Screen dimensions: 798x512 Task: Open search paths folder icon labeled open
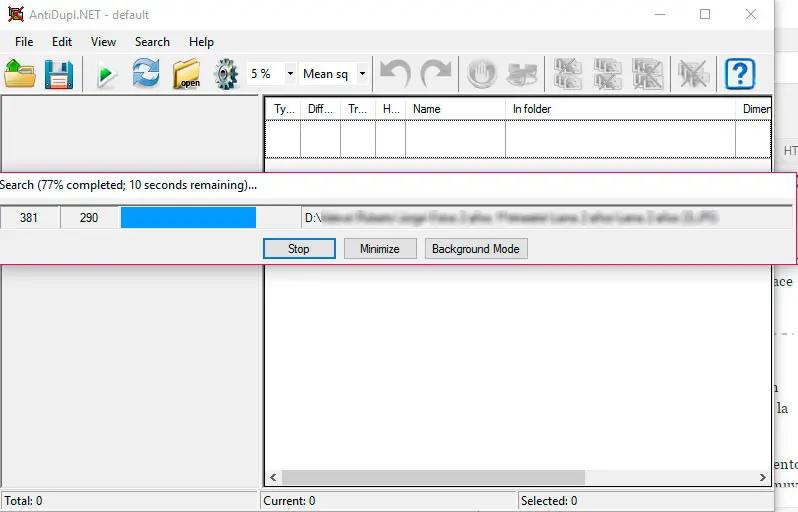pos(186,74)
